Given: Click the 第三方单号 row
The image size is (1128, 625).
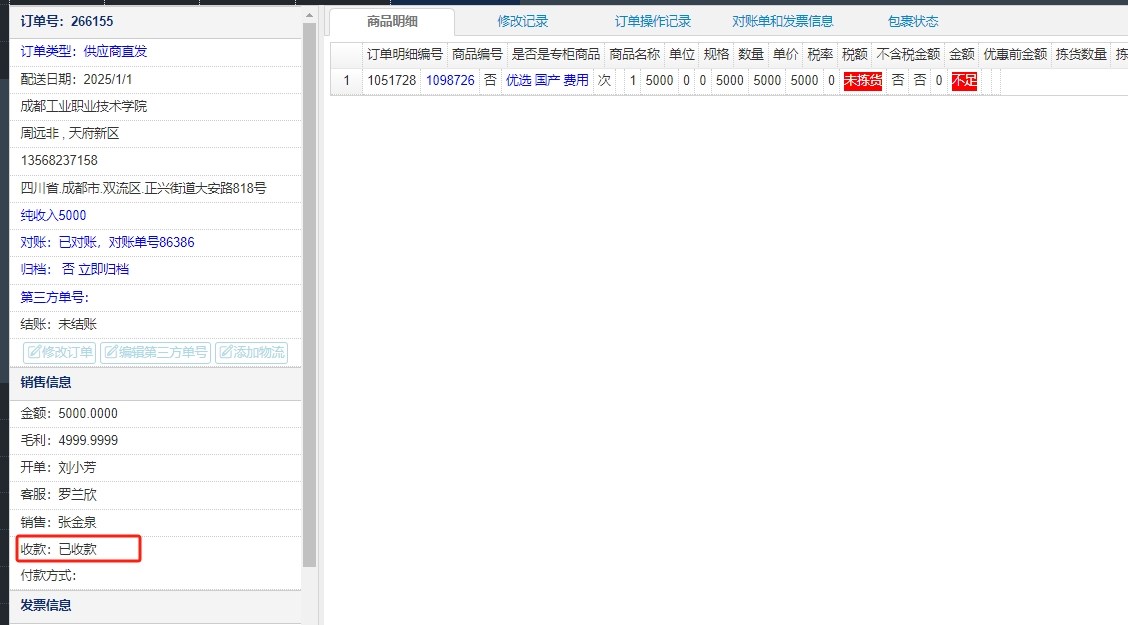Looking at the screenshot, I should [x=155, y=297].
